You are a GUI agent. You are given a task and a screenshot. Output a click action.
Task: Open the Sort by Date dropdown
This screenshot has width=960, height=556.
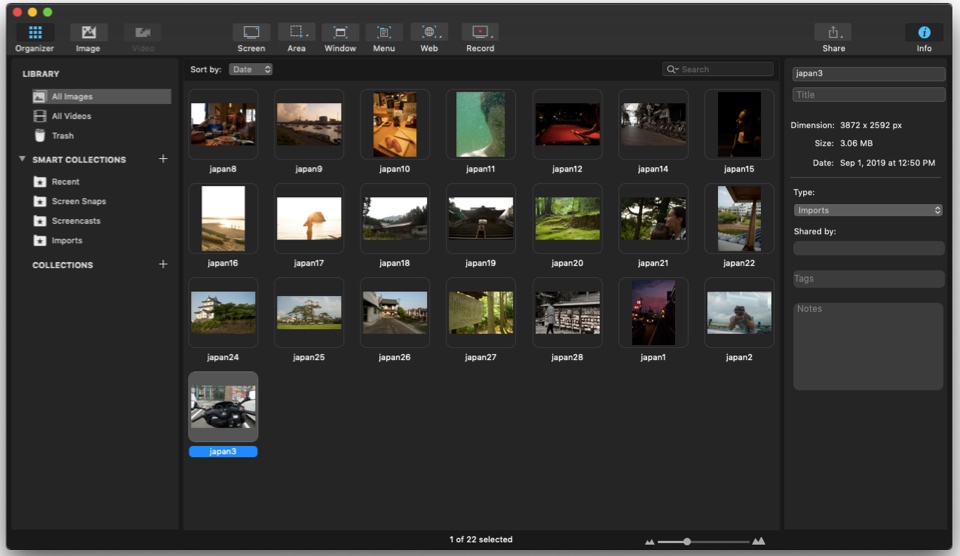(x=250, y=70)
